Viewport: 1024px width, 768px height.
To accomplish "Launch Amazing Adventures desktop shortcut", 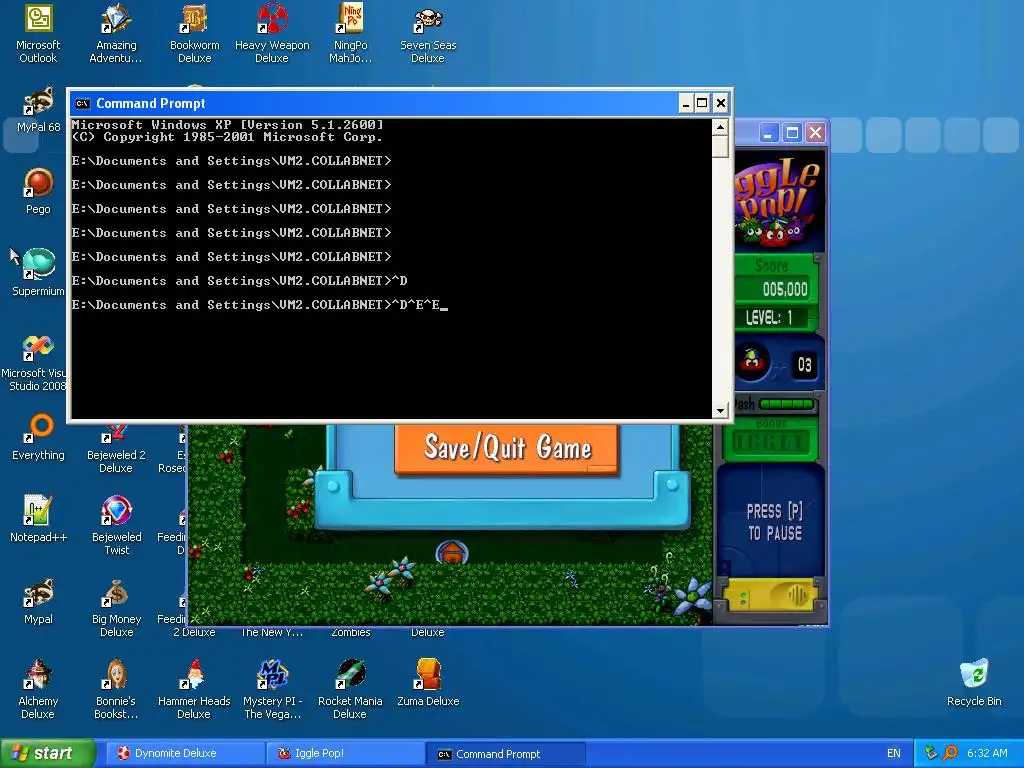I will [116, 34].
